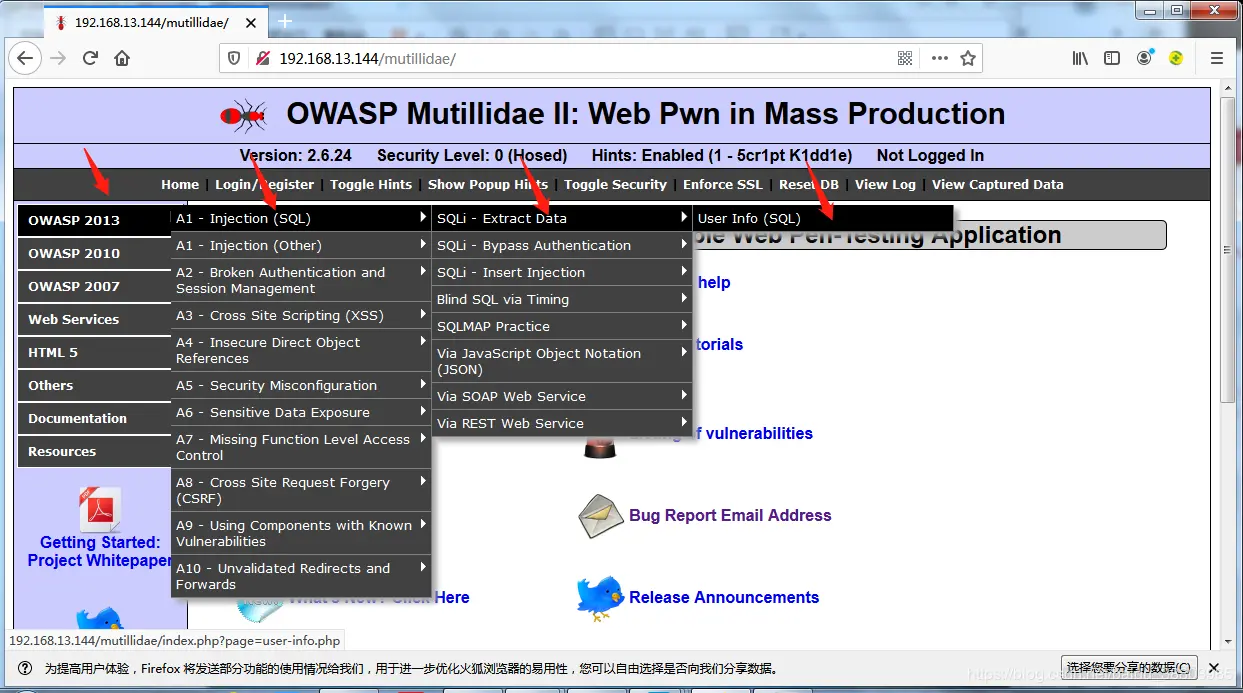Open the QR code icon in address bar
This screenshot has height=693, width=1243.
(905, 58)
